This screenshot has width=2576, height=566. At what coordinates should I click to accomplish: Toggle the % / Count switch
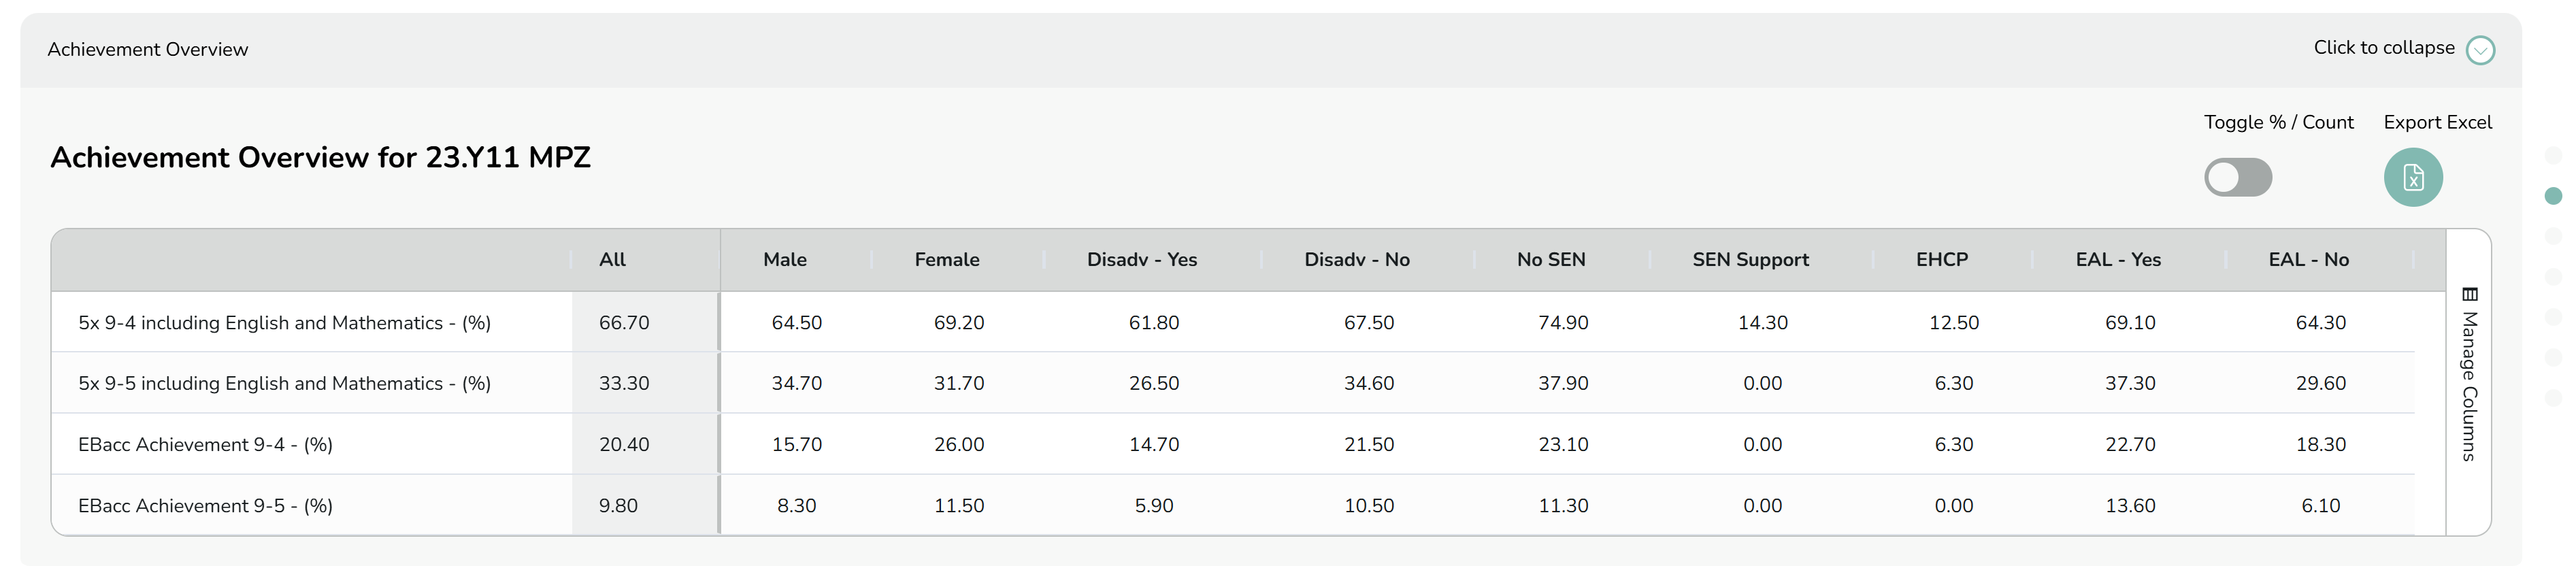(x=2238, y=178)
